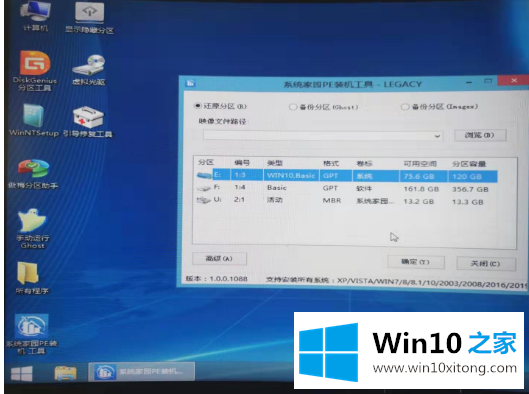Launch 傲梅分区助手 desktop icon

(x=33, y=174)
